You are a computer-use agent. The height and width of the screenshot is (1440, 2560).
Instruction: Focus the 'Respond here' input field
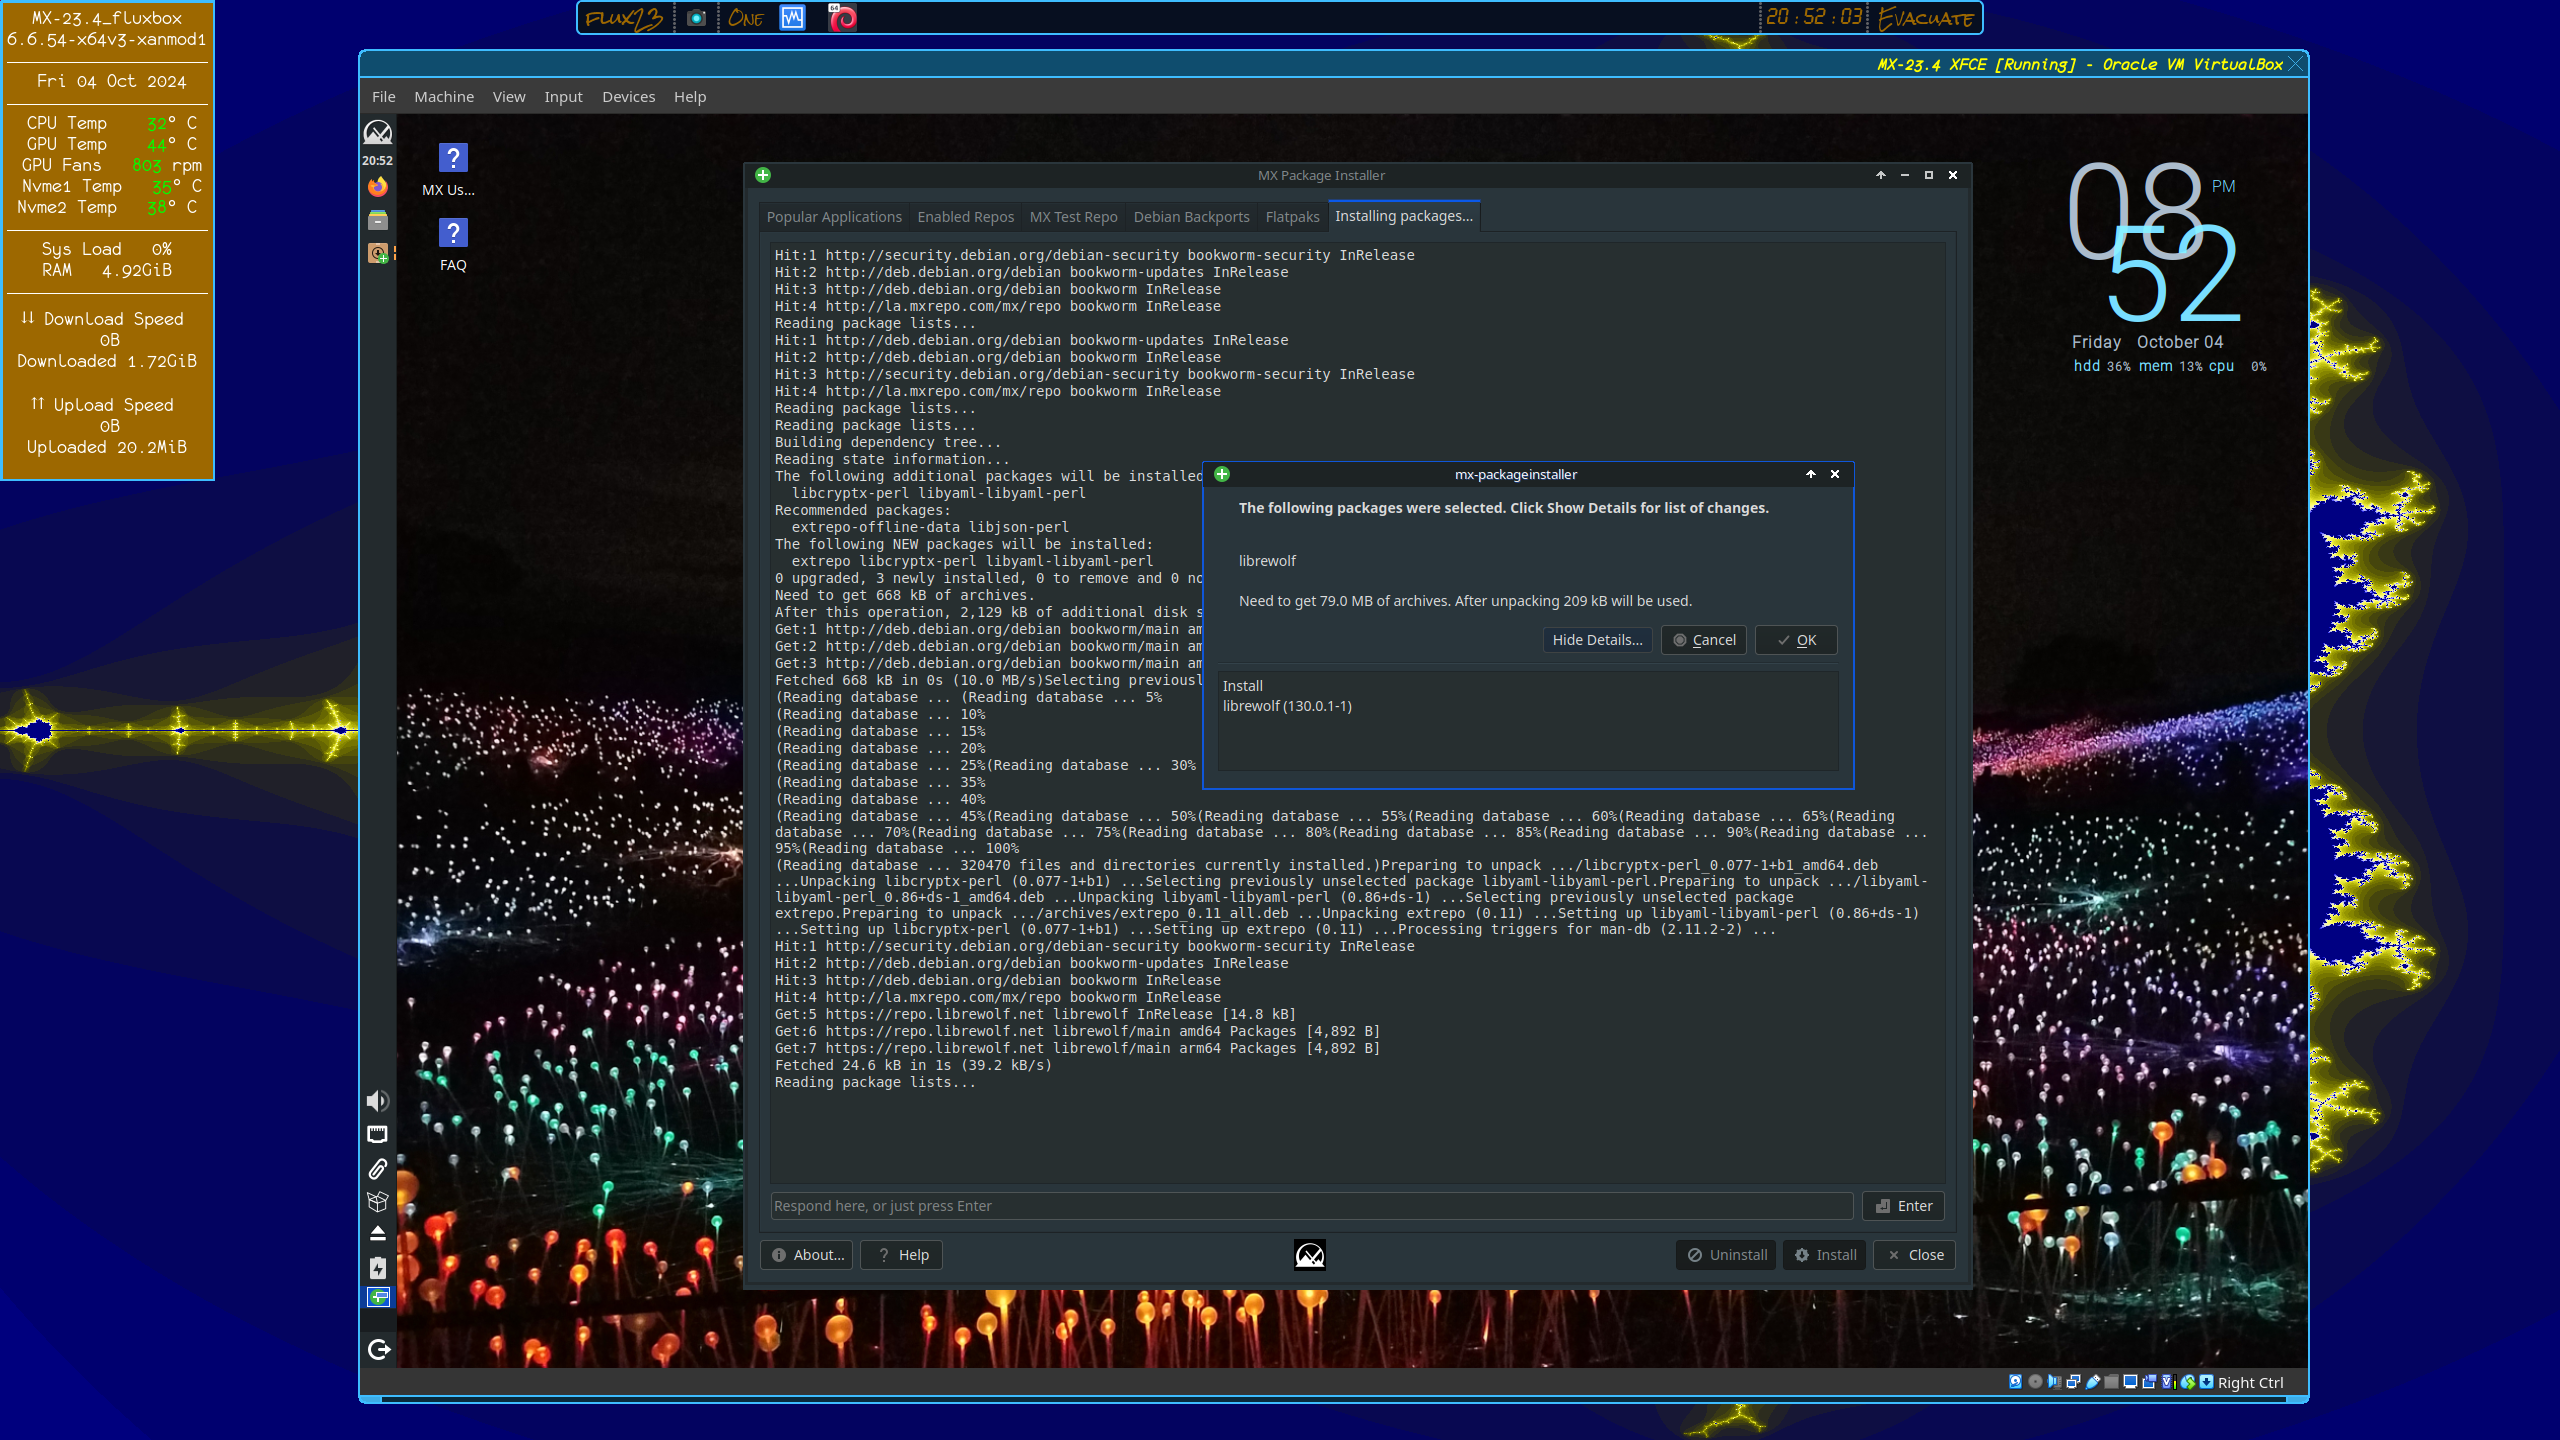1312,1206
